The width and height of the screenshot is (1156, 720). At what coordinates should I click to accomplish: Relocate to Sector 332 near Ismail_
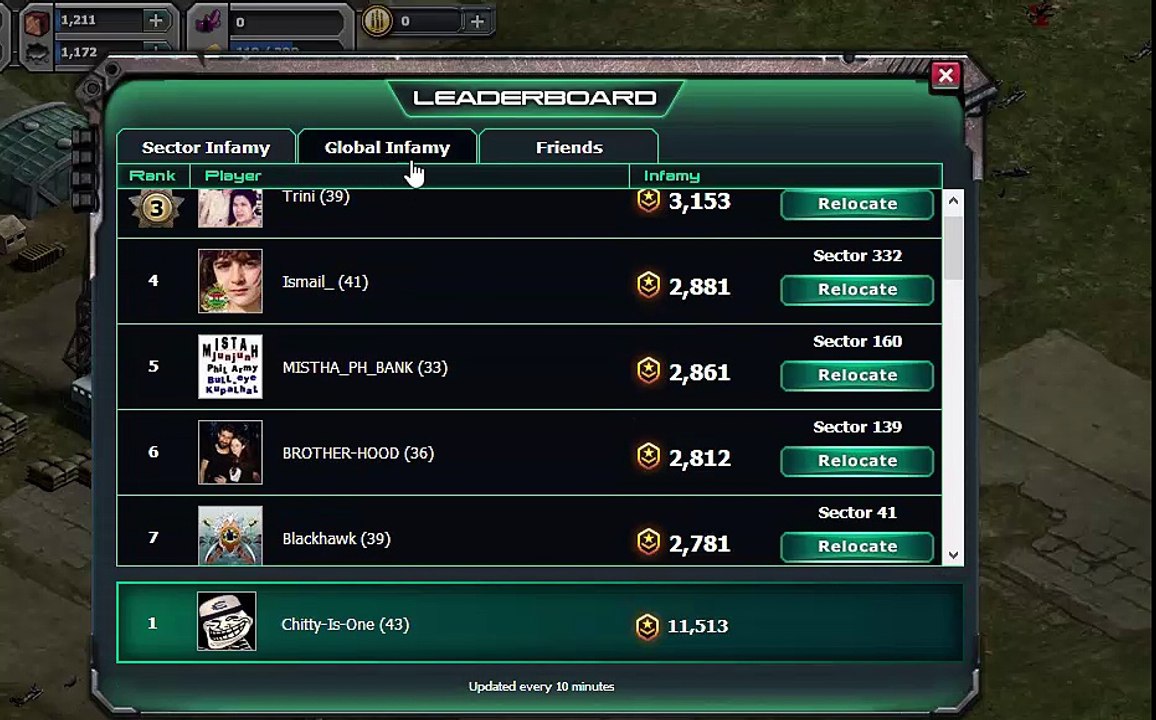pyautogui.click(x=857, y=290)
